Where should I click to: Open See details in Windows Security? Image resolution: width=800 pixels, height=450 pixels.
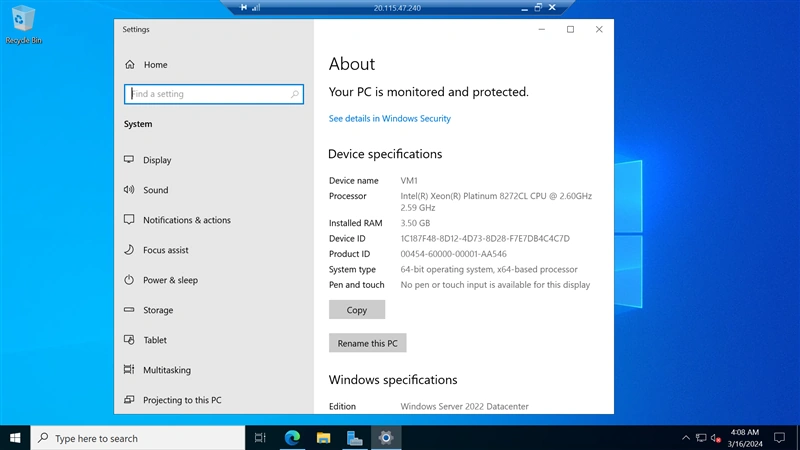(390, 118)
